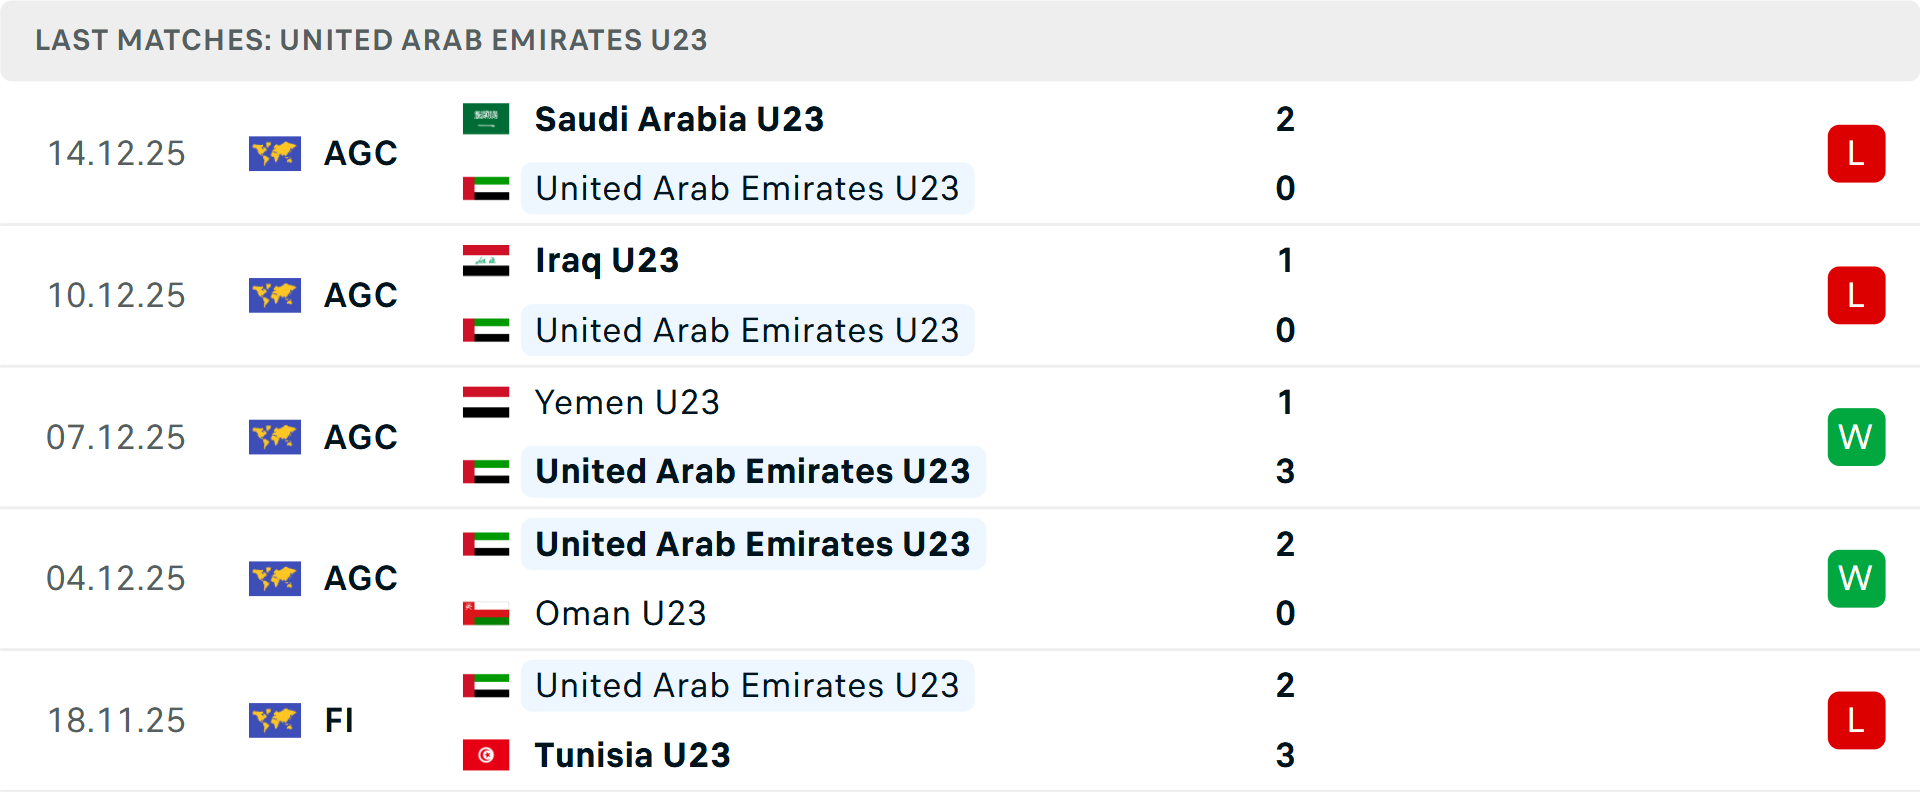The height and width of the screenshot is (792, 1920).
Task: Open the Tunisia U23 team link
Action: (x=632, y=755)
